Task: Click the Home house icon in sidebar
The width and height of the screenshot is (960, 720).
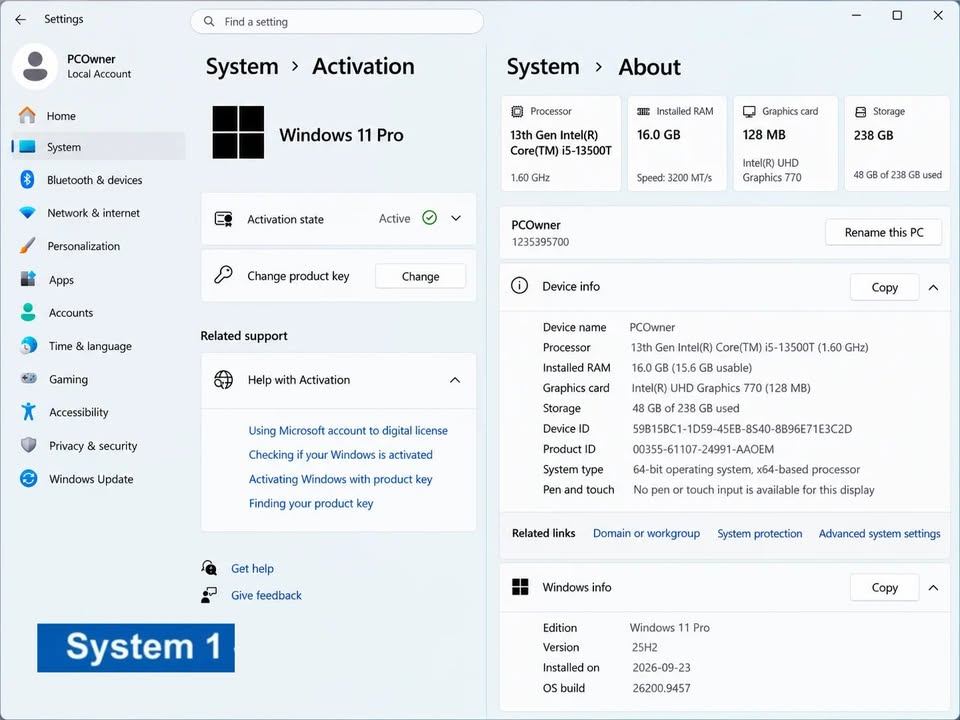Action: point(27,115)
